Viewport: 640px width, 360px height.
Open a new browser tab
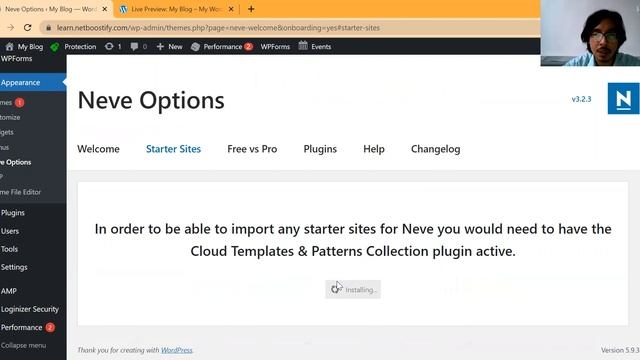[x=251, y=9]
